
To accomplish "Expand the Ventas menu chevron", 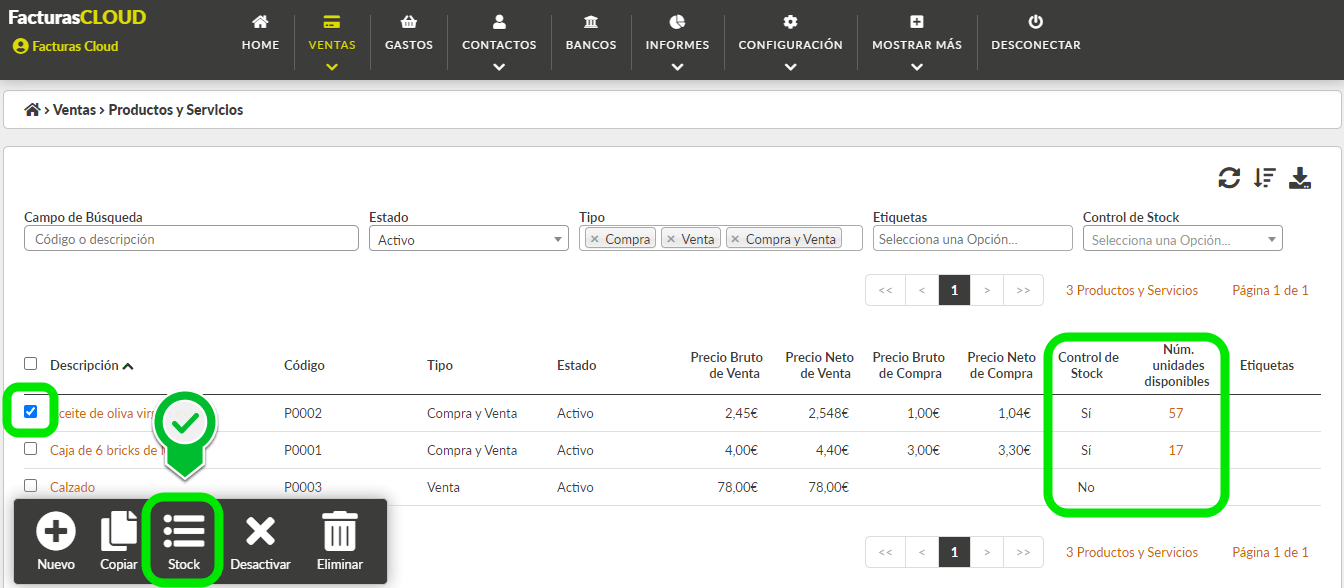I will tap(332, 67).
